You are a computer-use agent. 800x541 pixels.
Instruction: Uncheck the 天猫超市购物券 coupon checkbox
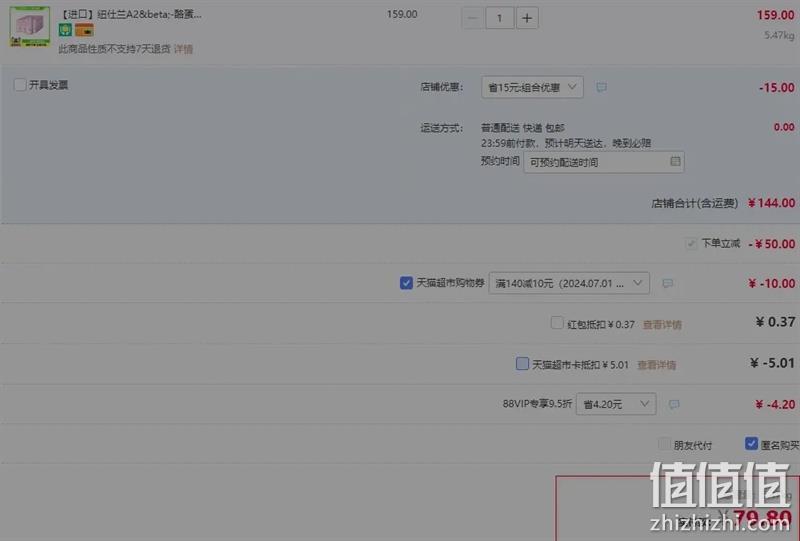[x=406, y=283]
